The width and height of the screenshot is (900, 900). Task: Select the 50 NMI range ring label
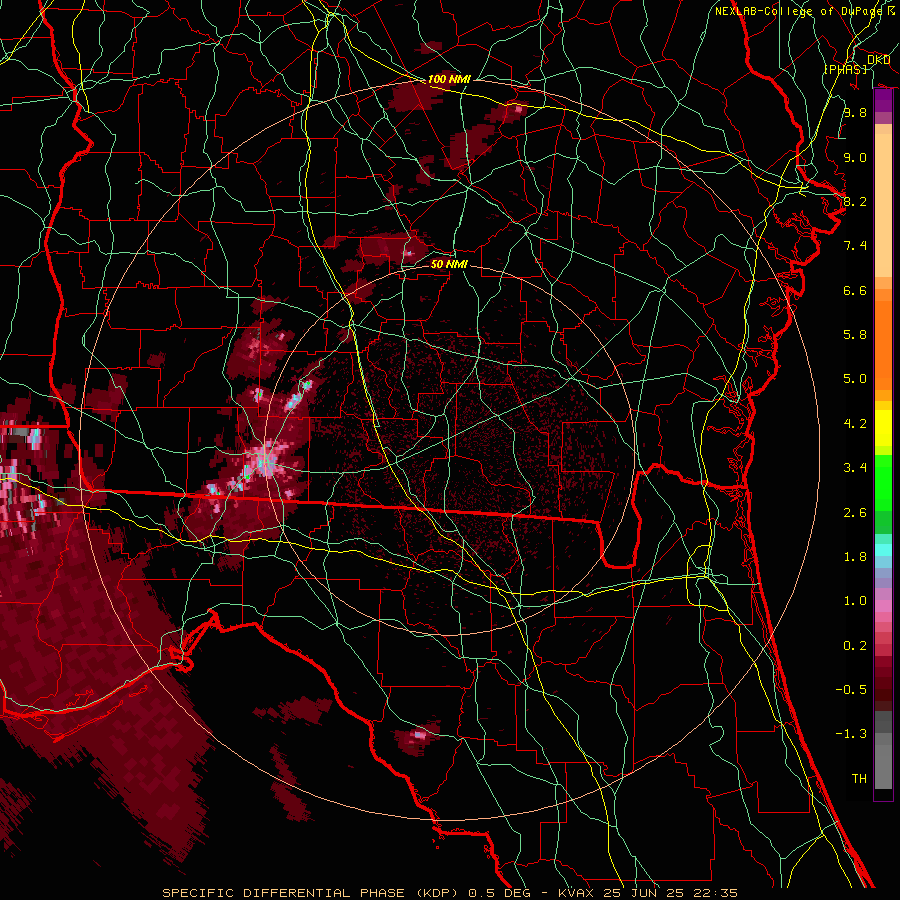(449, 264)
